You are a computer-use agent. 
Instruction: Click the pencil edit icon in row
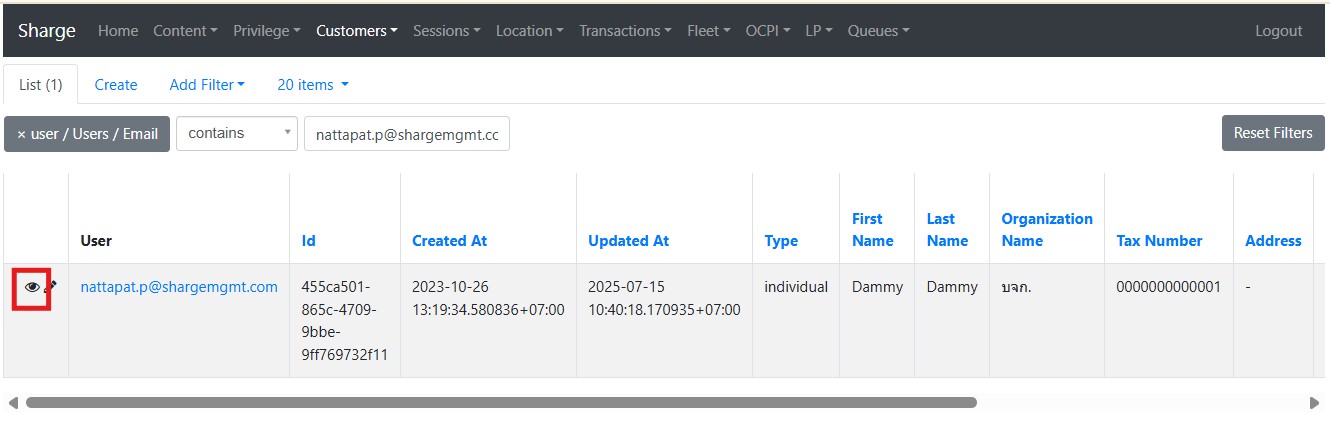[51, 286]
